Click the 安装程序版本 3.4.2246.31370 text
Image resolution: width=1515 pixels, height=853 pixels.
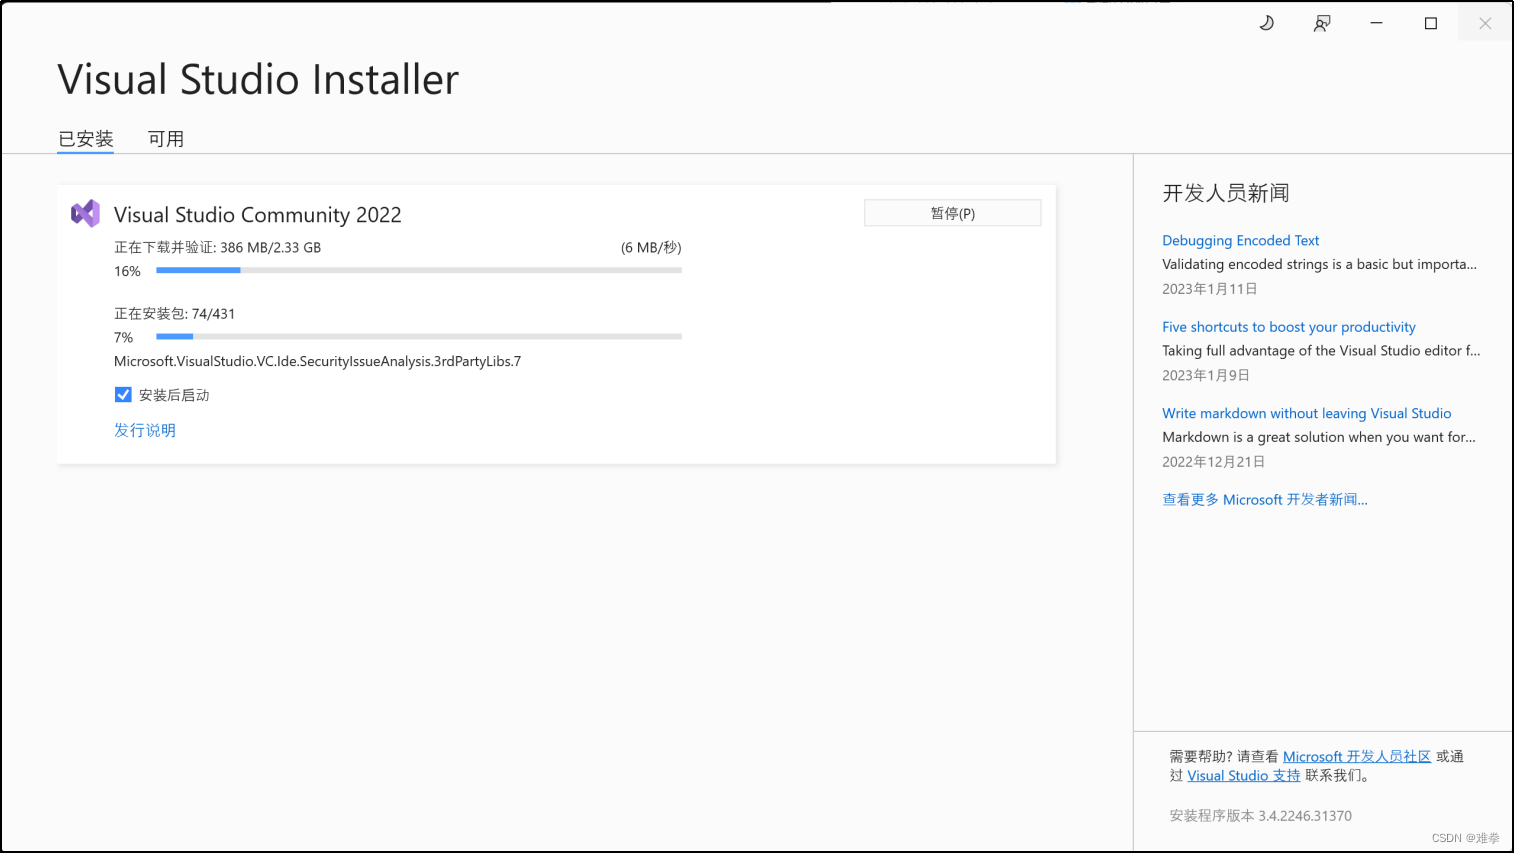[1261, 815]
